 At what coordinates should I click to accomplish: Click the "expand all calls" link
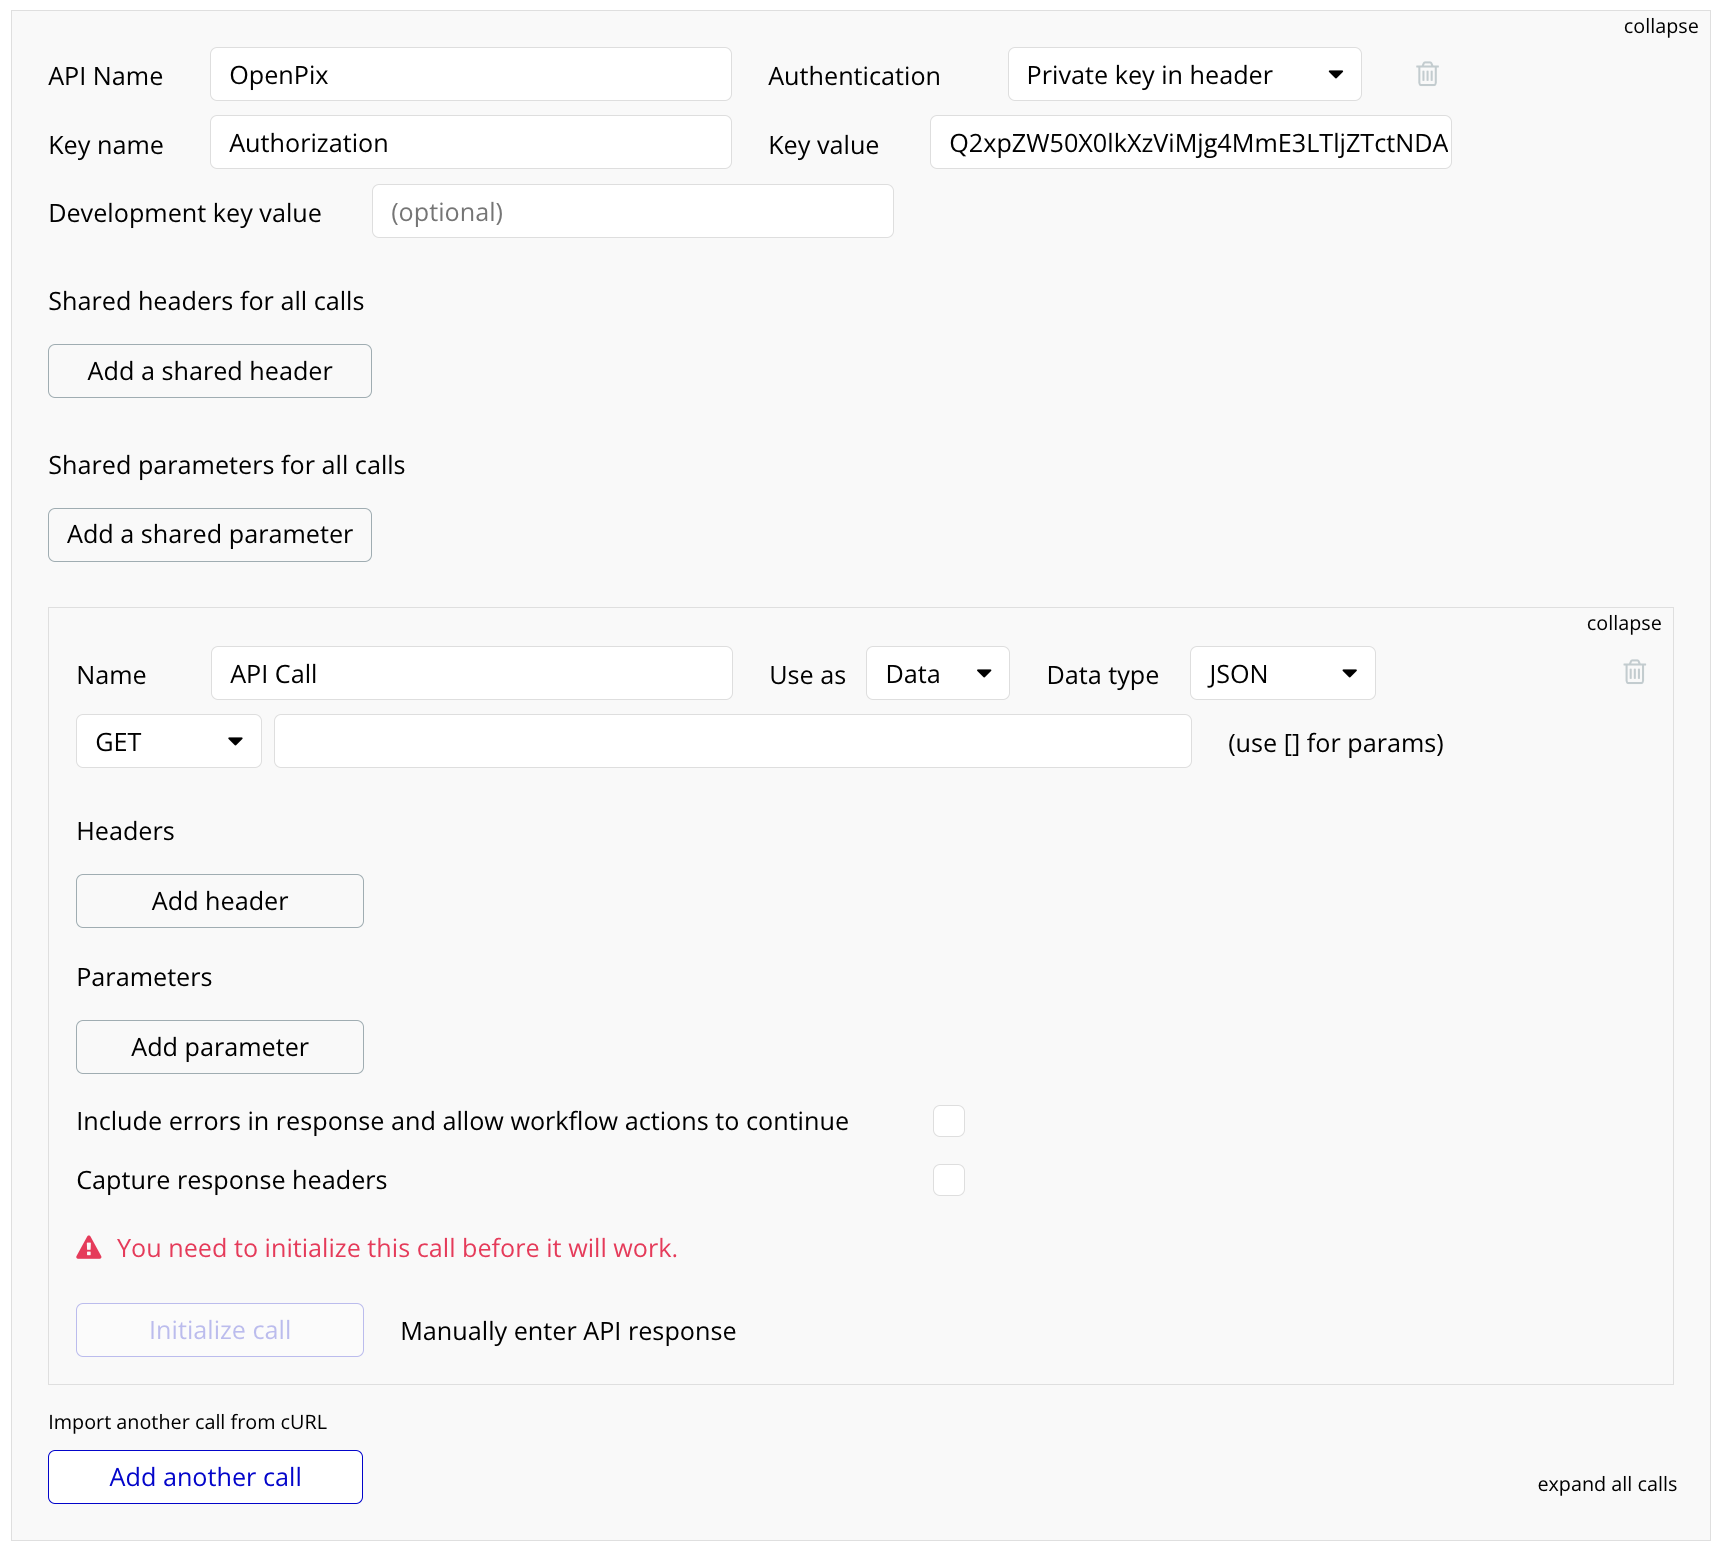click(x=1606, y=1484)
